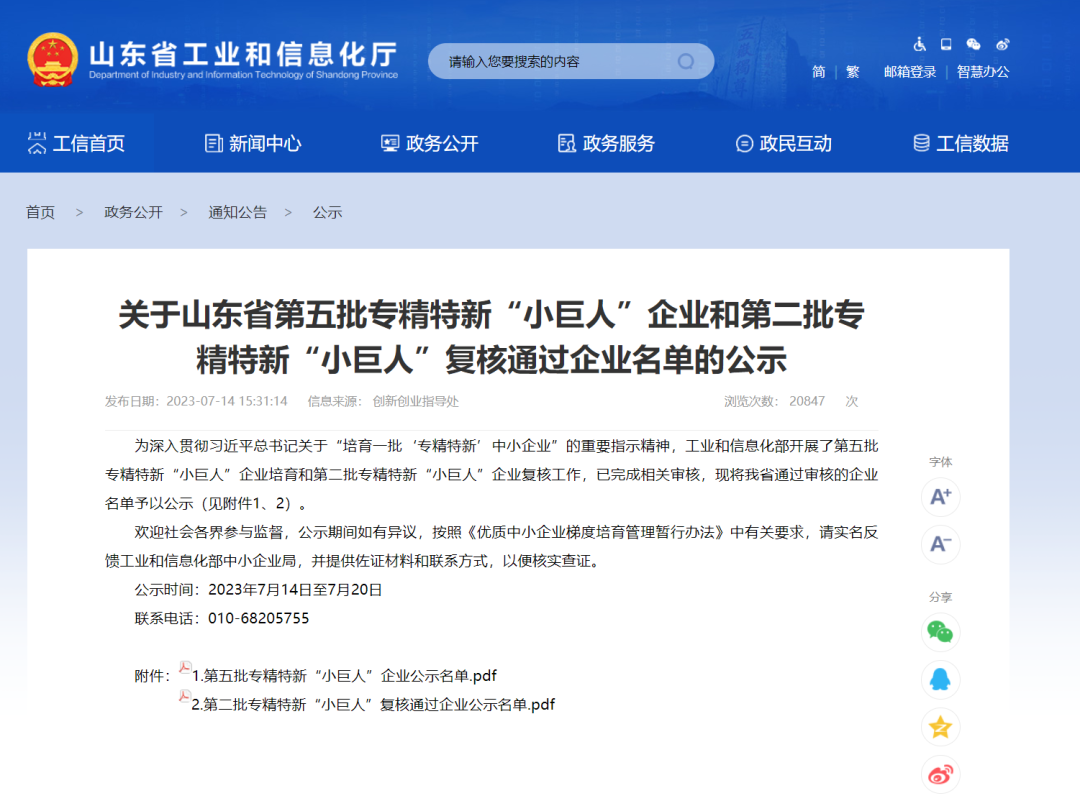Switch to Traditional Chinese (繁)
This screenshot has width=1080, height=806.
pyautogui.click(x=852, y=72)
